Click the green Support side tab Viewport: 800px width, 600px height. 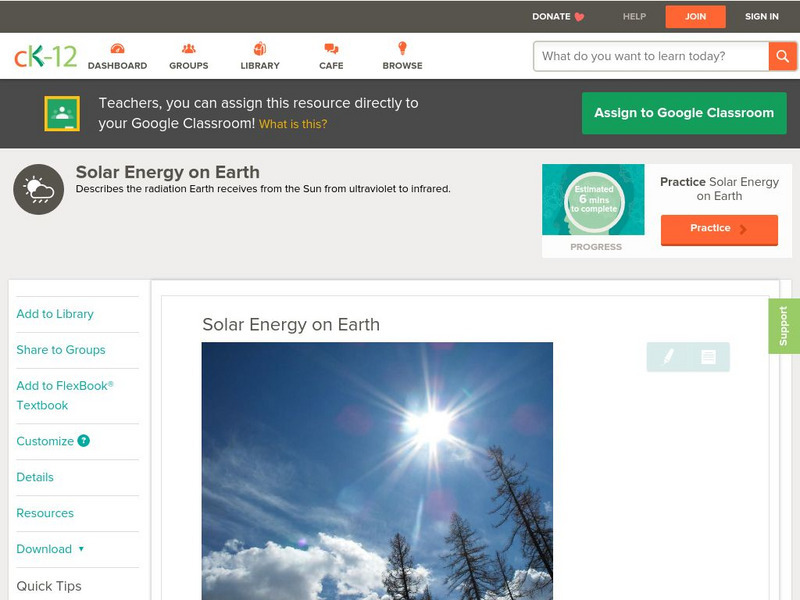click(784, 326)
